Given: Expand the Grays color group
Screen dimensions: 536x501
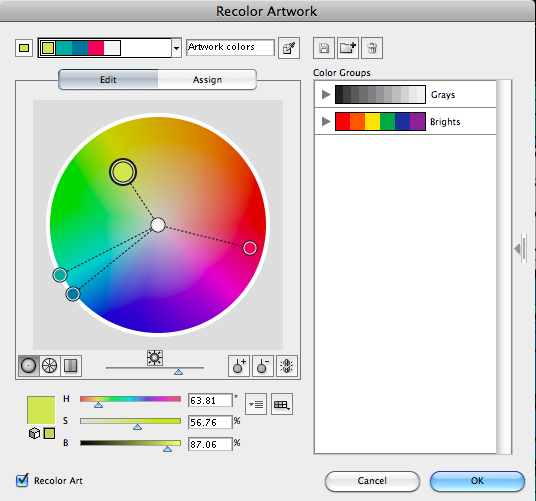Looking at the screenshot, I should tap(326, 94).
